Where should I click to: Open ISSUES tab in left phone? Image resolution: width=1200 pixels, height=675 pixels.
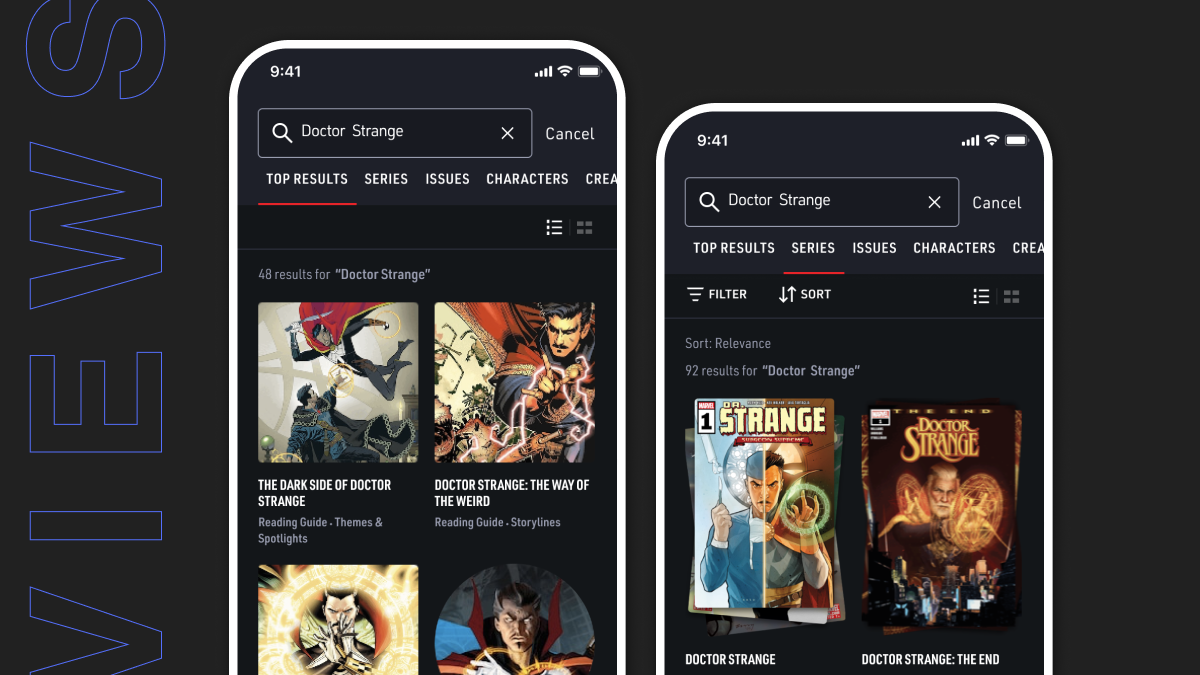(447, 179)
